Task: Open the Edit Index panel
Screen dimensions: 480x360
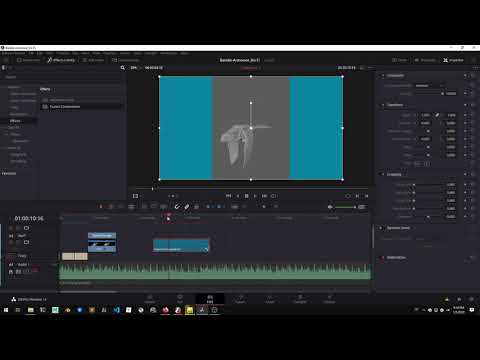Action: [94, 60]
